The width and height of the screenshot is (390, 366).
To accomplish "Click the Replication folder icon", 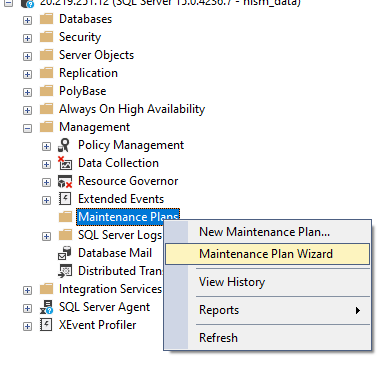I will [x=46, y=73].
